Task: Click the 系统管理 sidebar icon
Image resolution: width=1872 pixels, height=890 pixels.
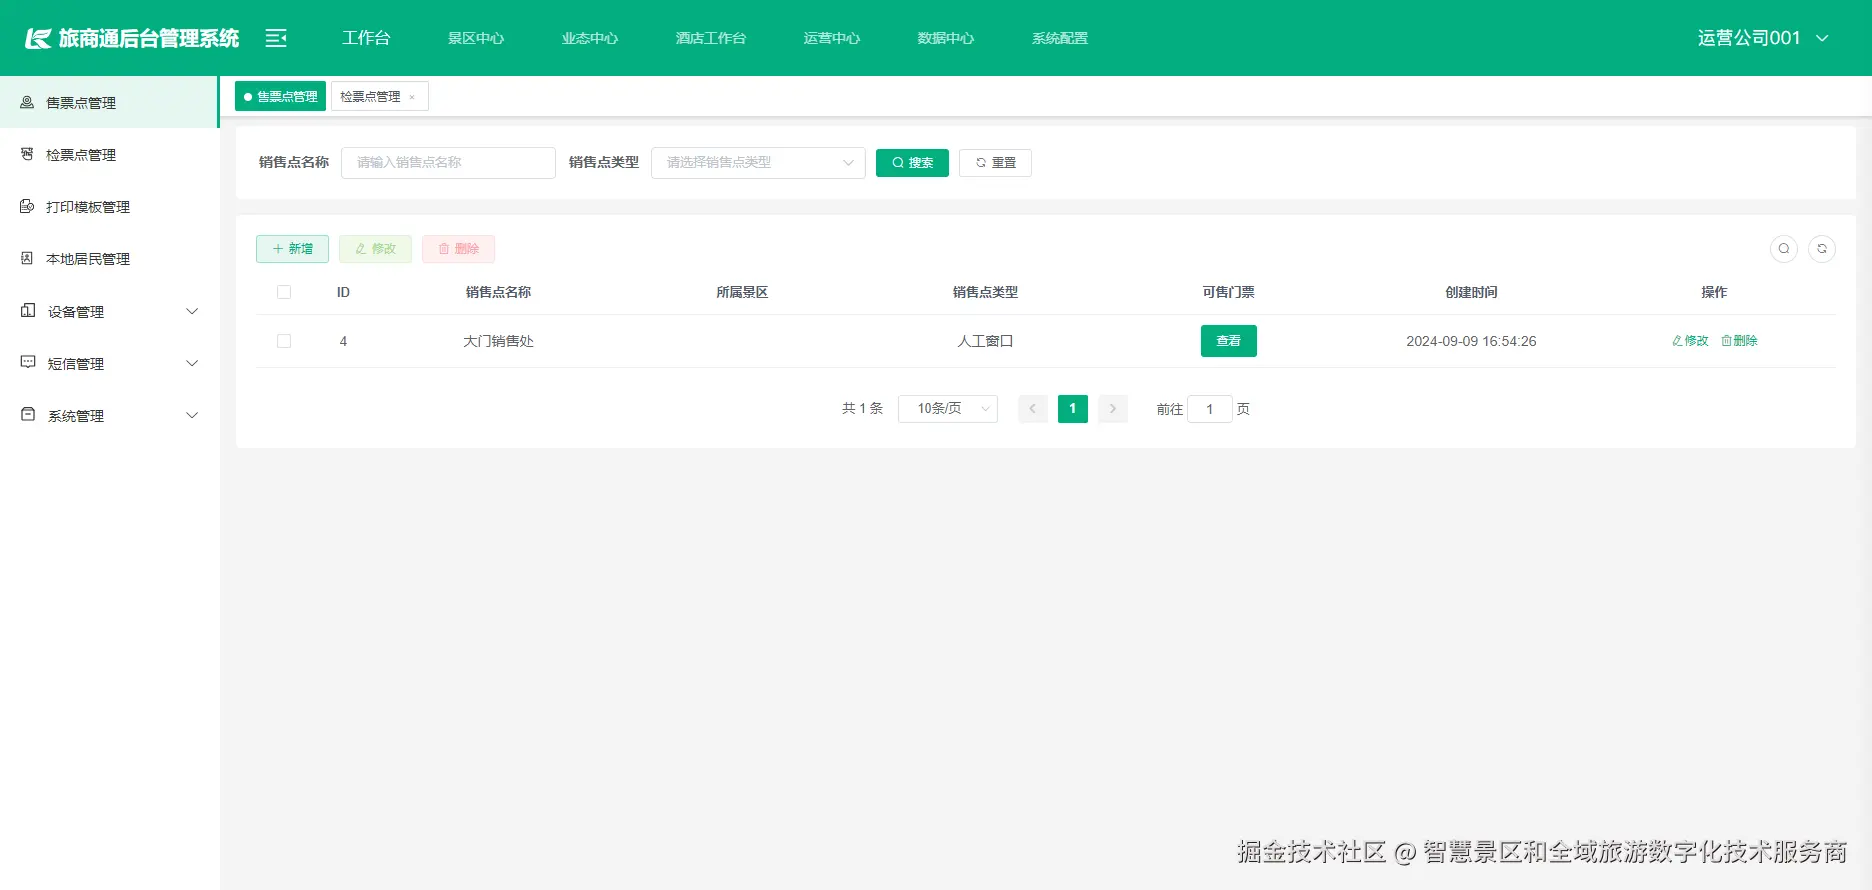Action: 28,415
